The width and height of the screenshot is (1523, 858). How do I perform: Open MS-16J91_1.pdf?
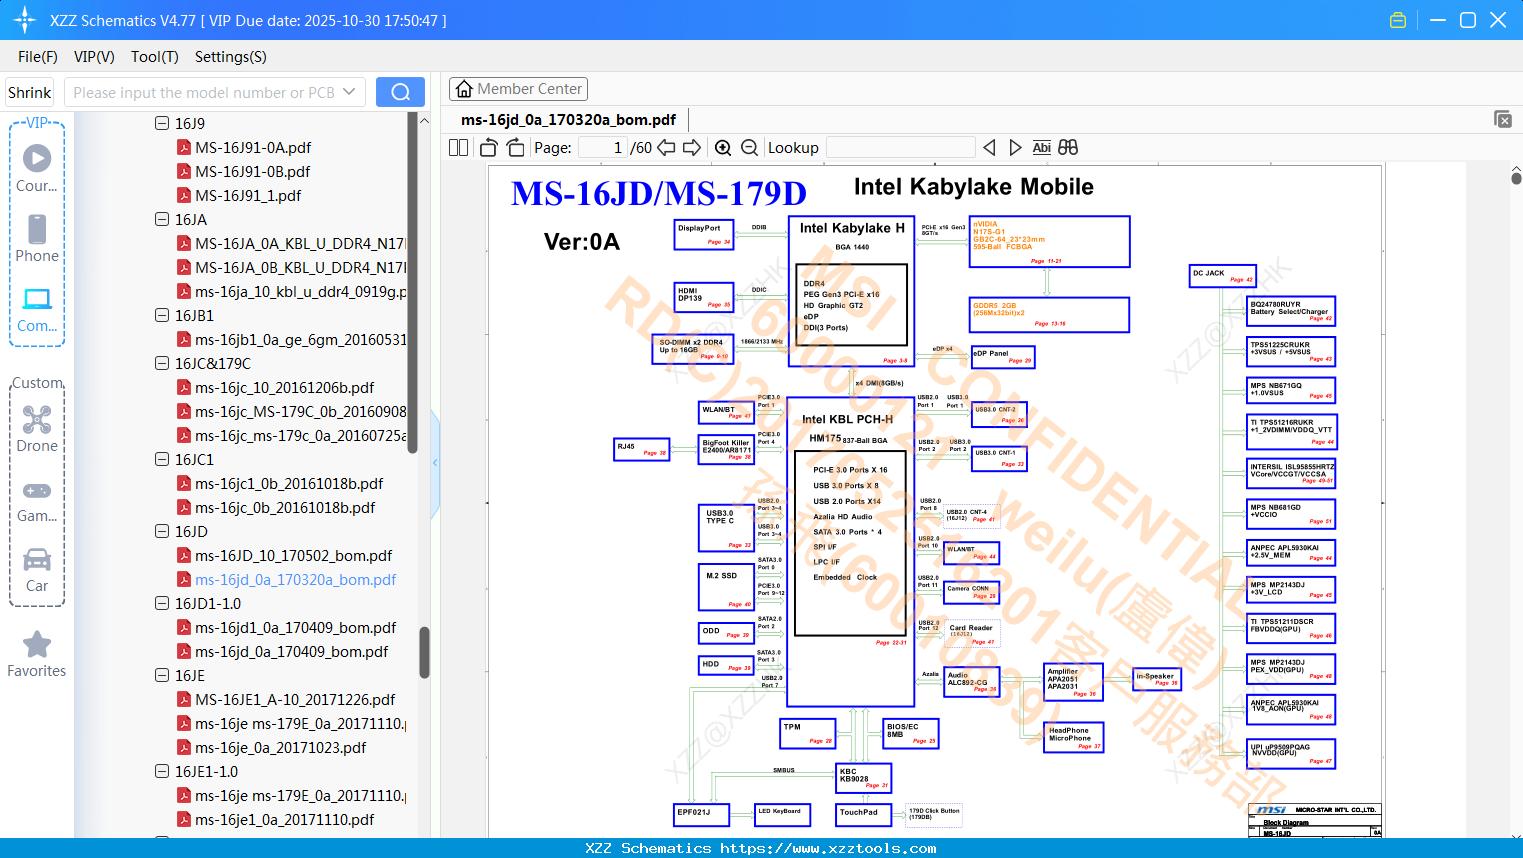pos(248,195)
